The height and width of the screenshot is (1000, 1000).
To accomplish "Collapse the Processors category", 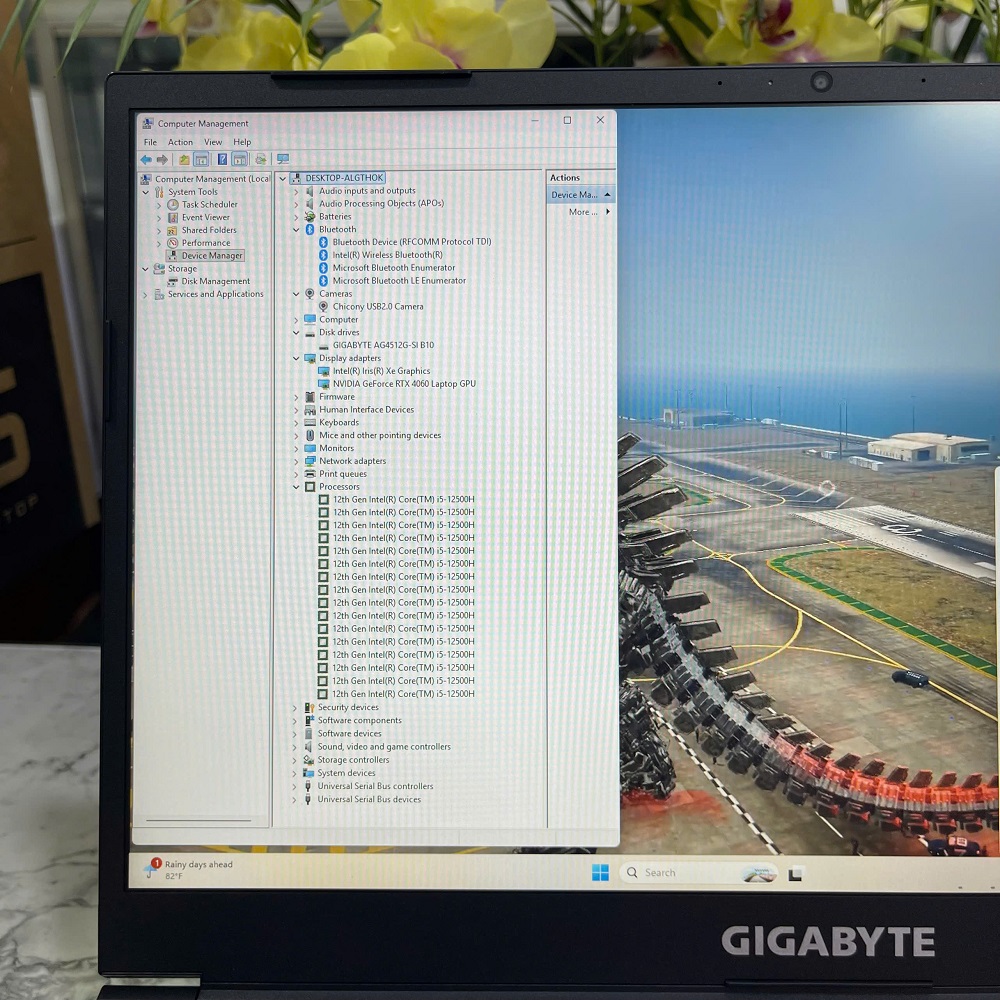I will click(x=296, y=487).
